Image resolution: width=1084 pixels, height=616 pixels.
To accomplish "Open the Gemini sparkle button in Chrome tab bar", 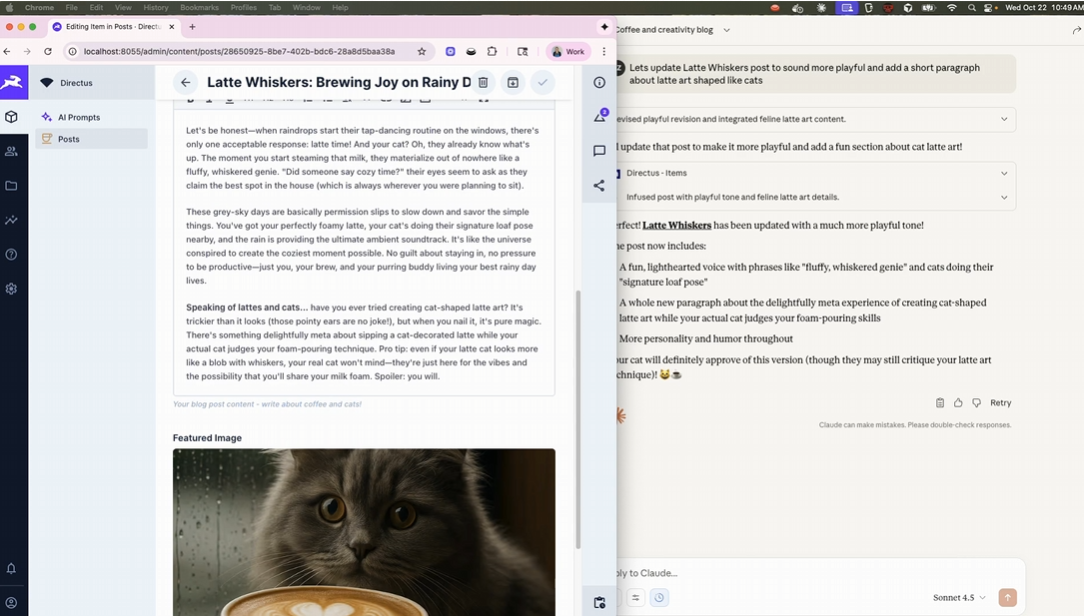I will click(x=604, y=26).
